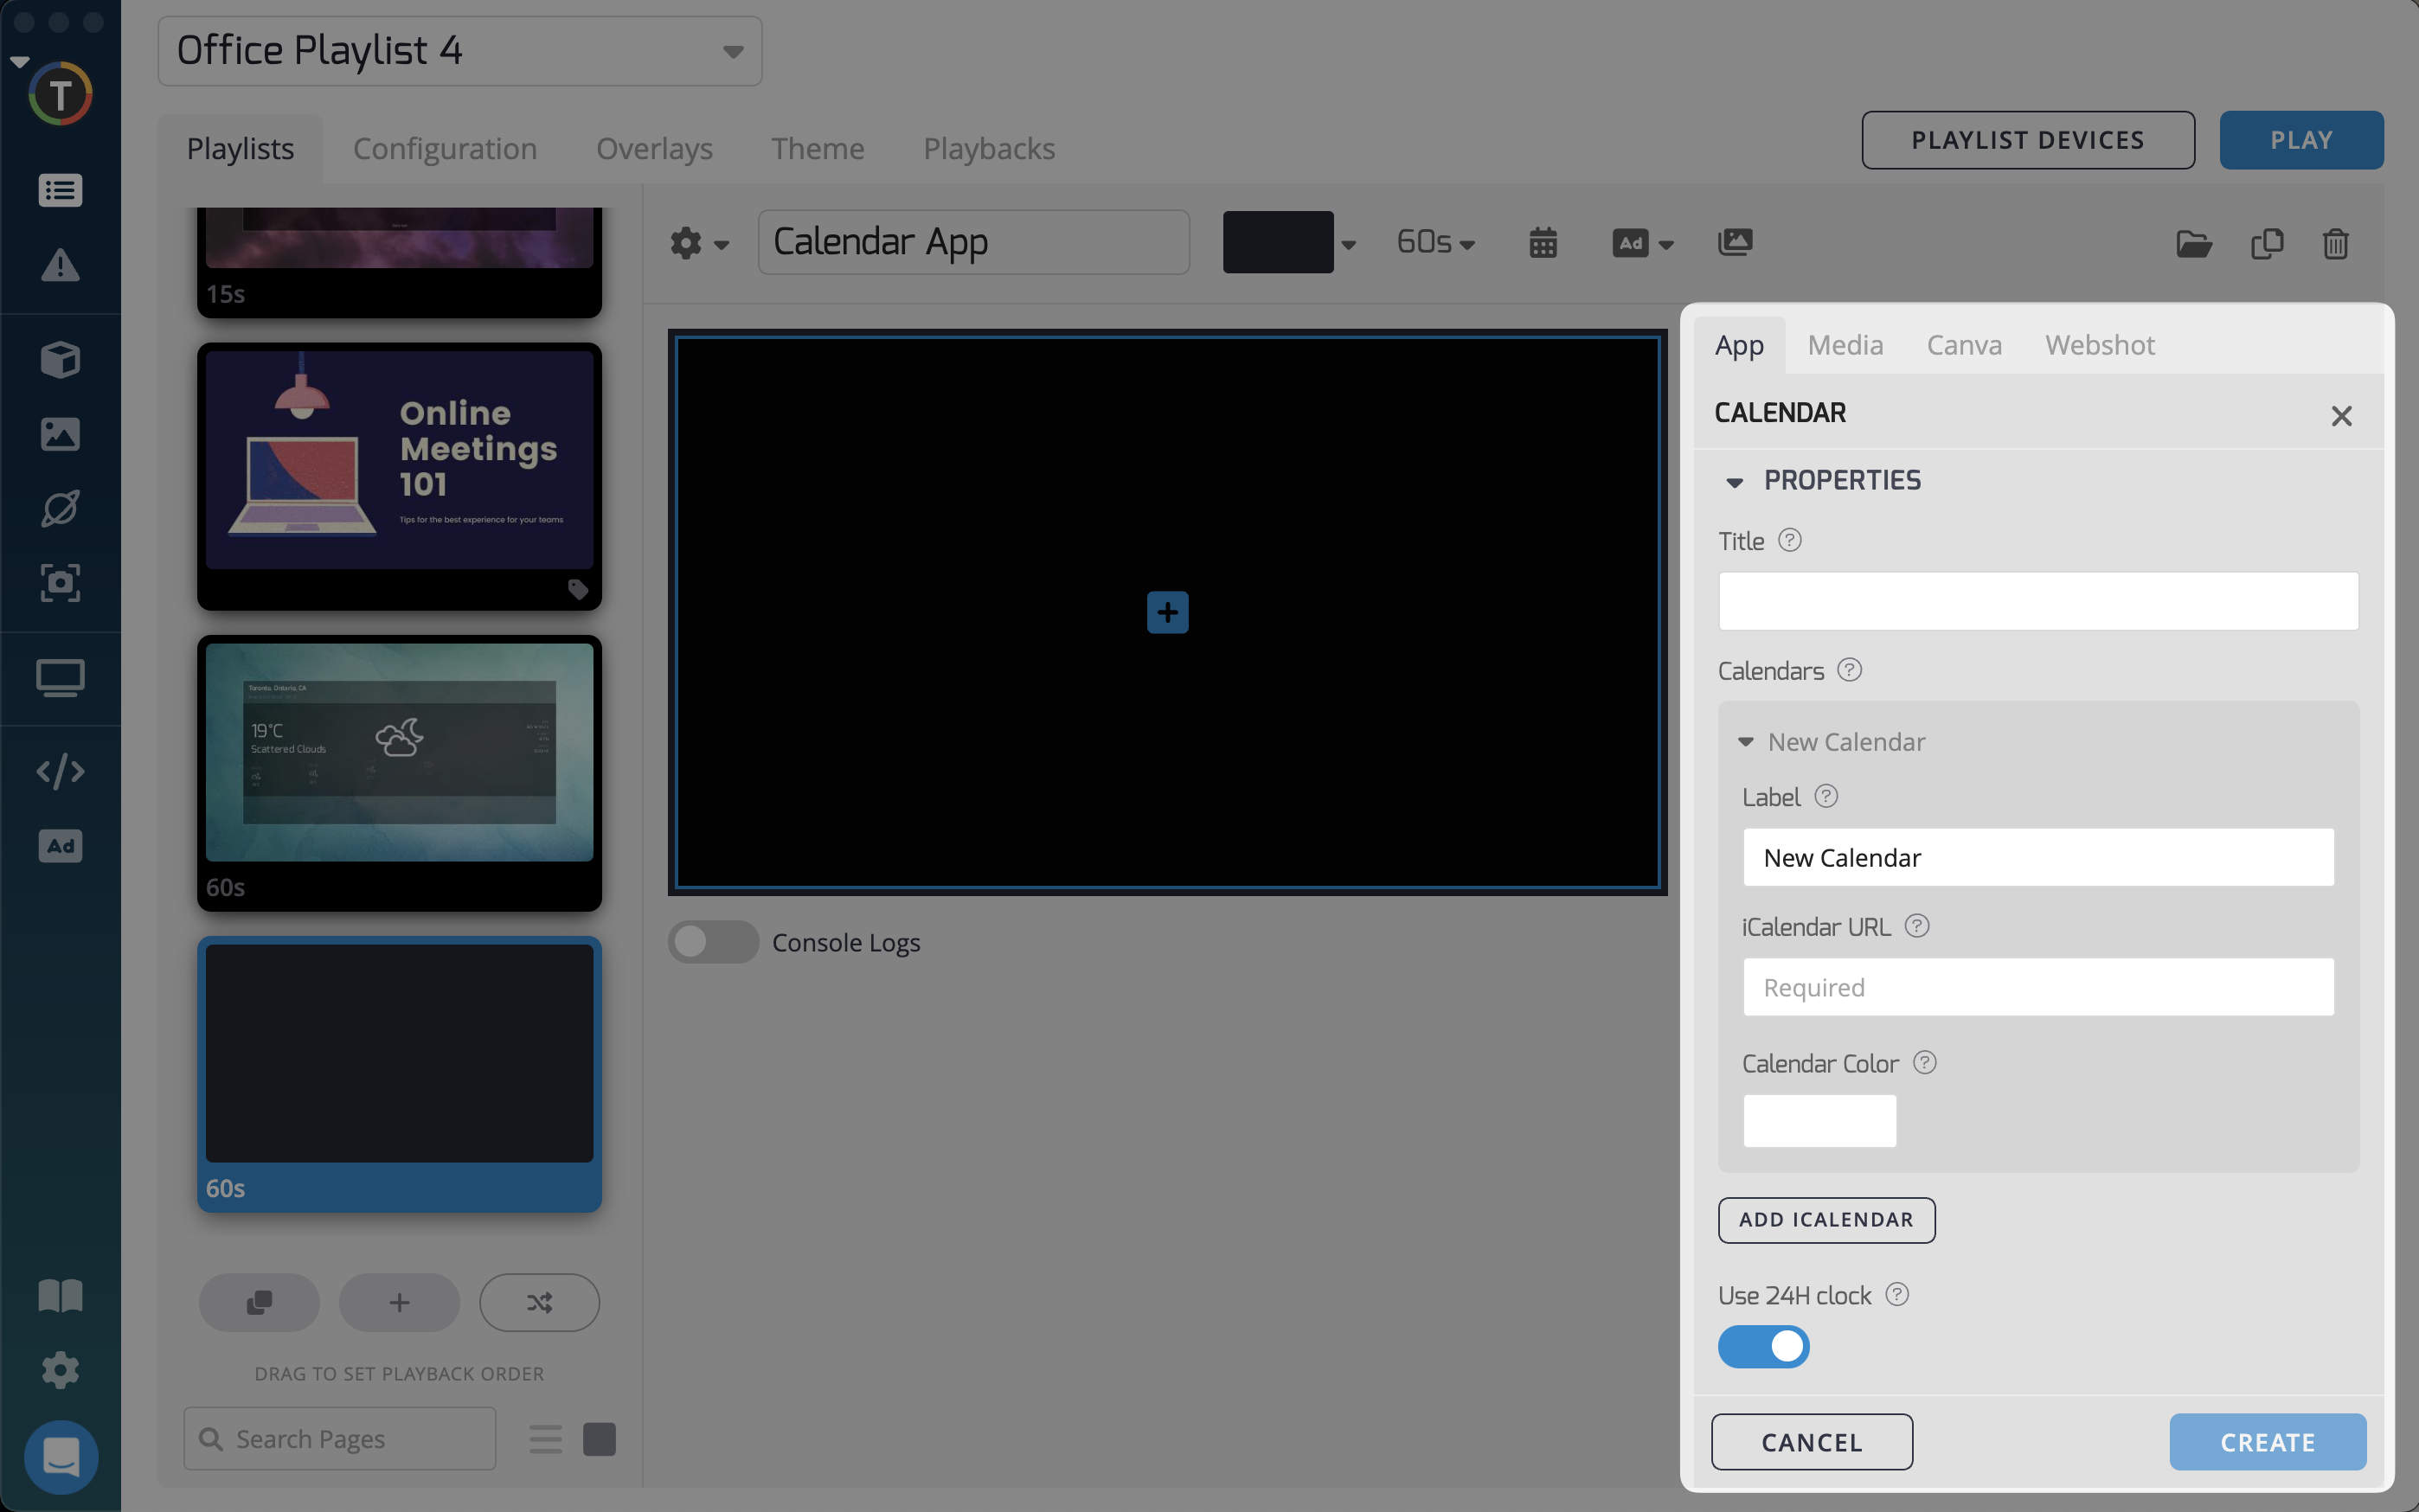
Task: Collapse the PROPERTIES section
Action: [1735, 481]
